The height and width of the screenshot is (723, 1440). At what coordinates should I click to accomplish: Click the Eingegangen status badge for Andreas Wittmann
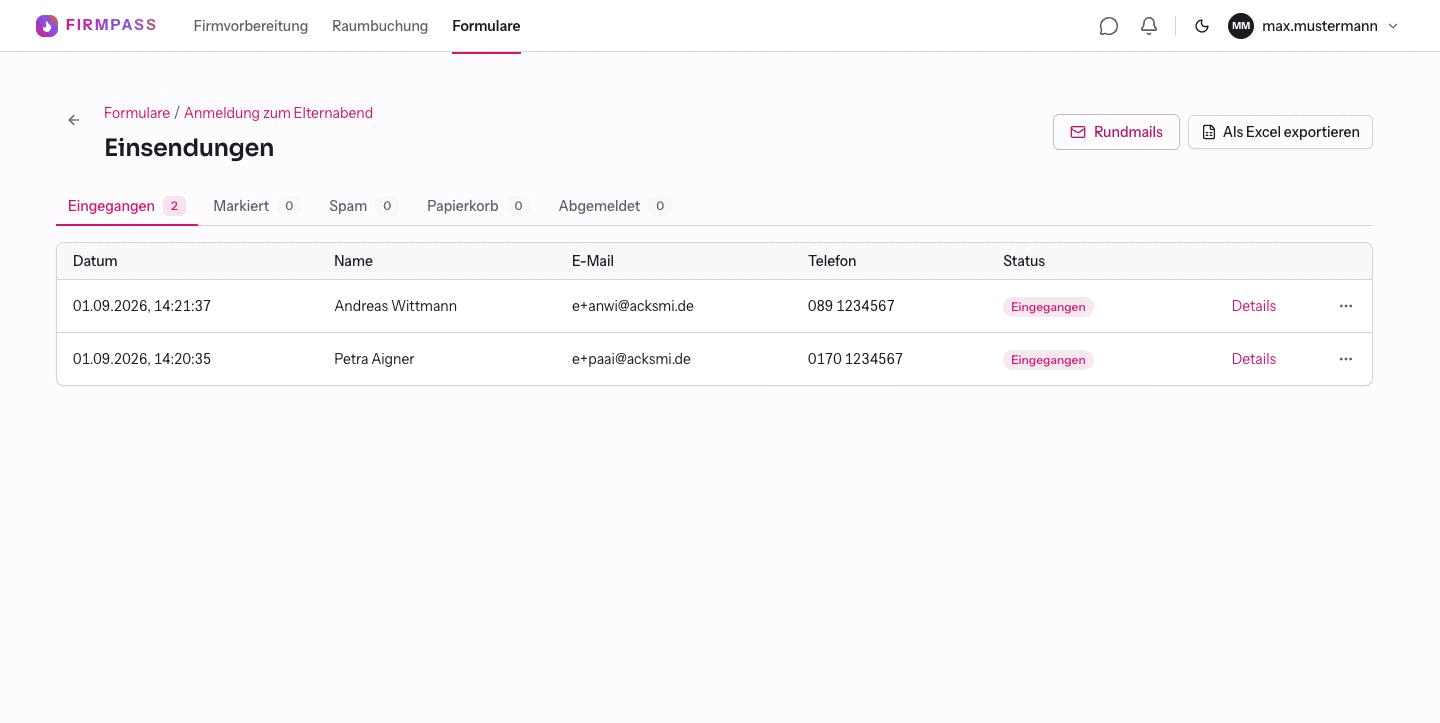tap(1048, 307)
